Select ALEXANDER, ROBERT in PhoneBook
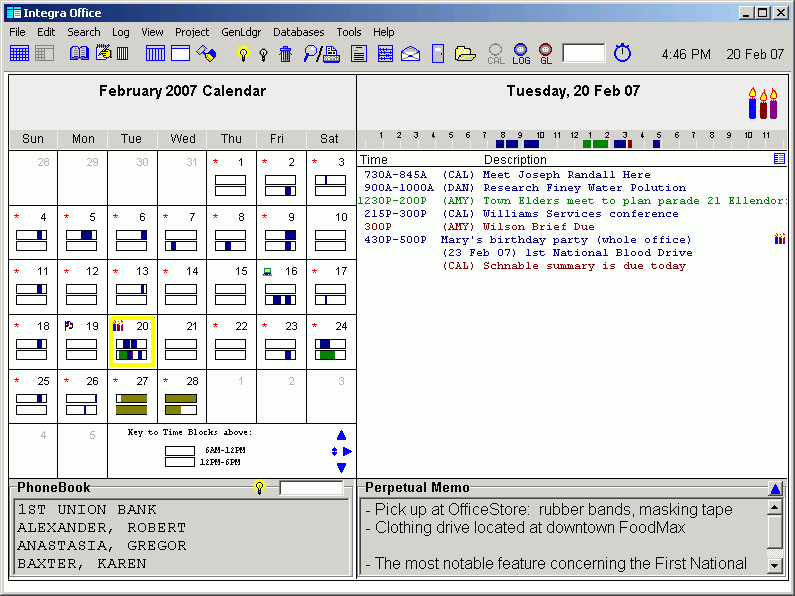 (101, 528)
